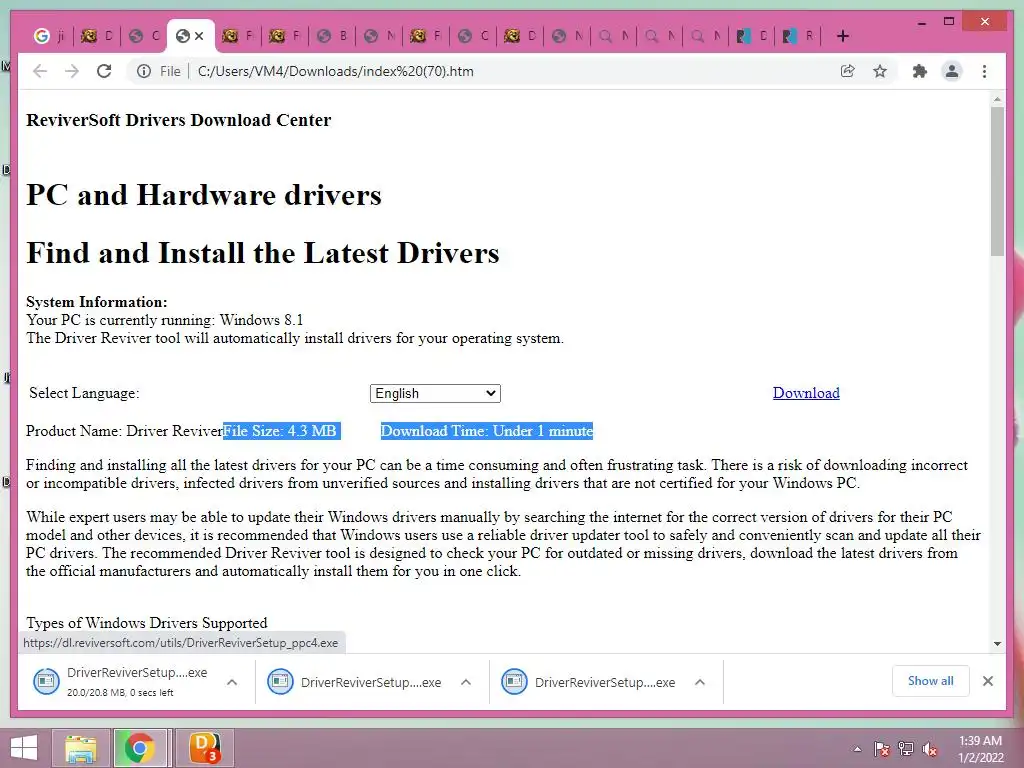
Task: Expand options chevron of the last download item
Action: click(699, 682)
